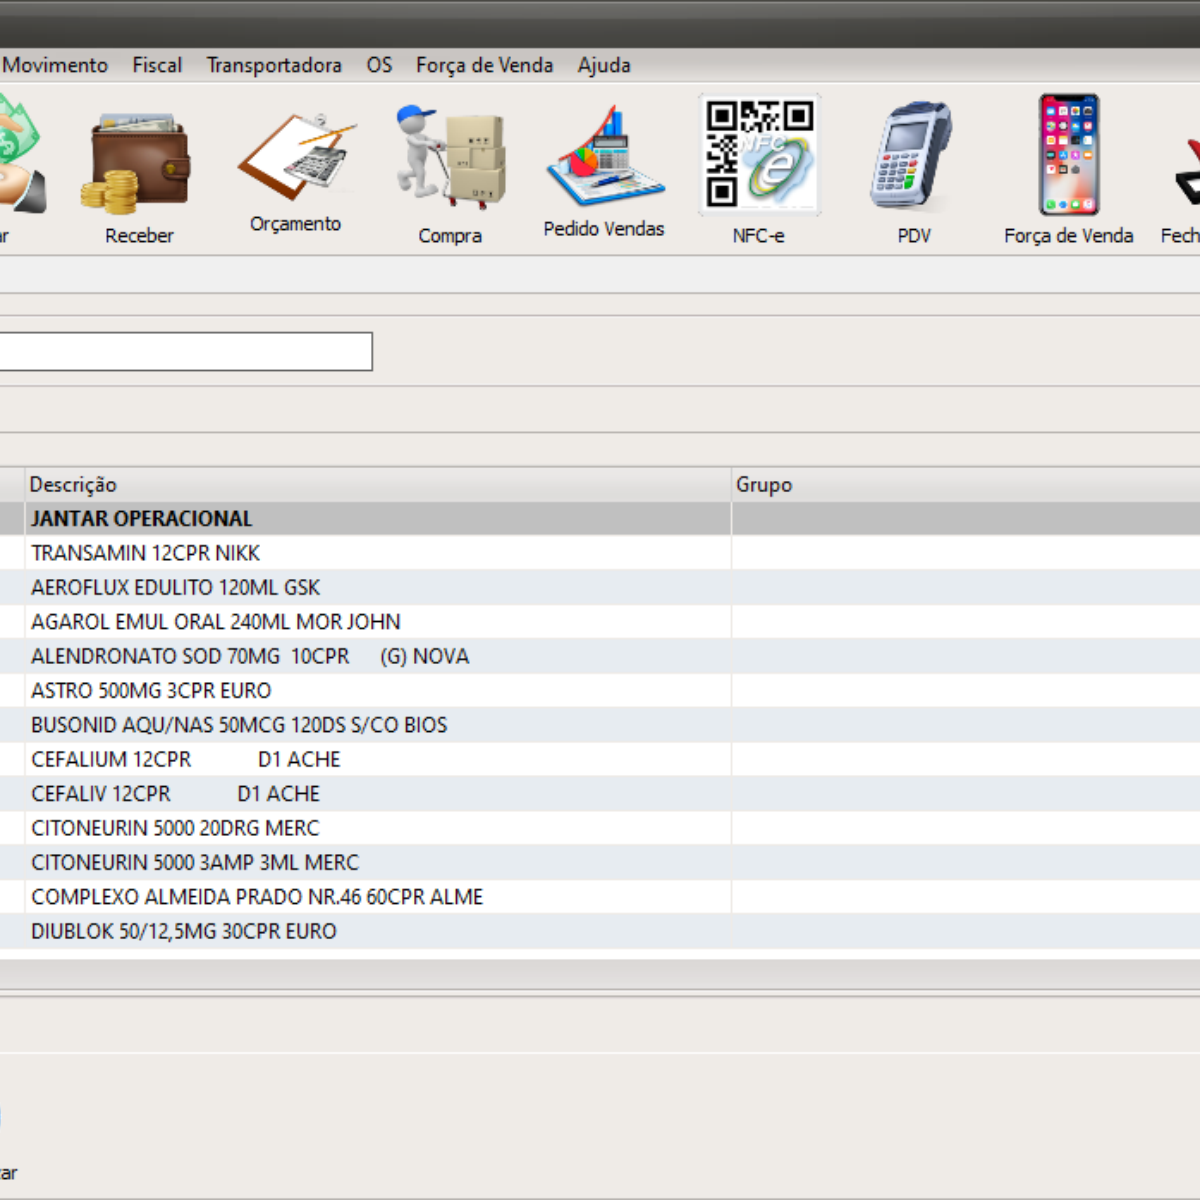Click the Orçamento clipboard icon
This screenshot has height=1200, width=1200.
tap(295, 160)
